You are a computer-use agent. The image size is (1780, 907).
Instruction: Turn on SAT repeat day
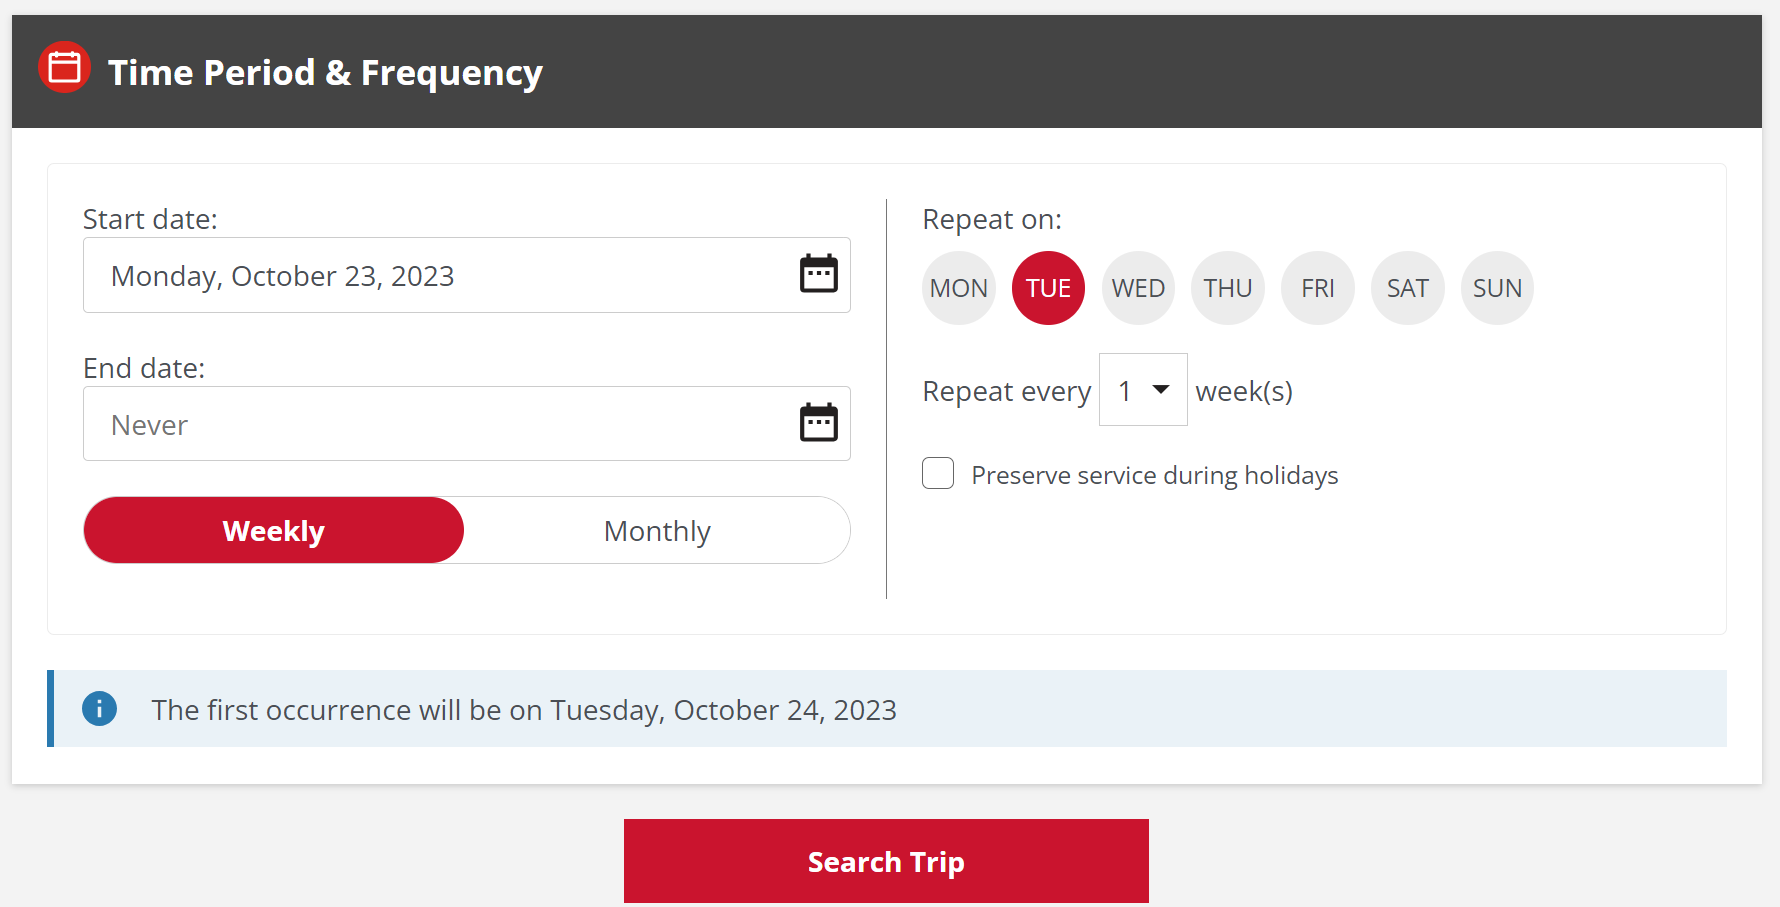(1407, 288)
